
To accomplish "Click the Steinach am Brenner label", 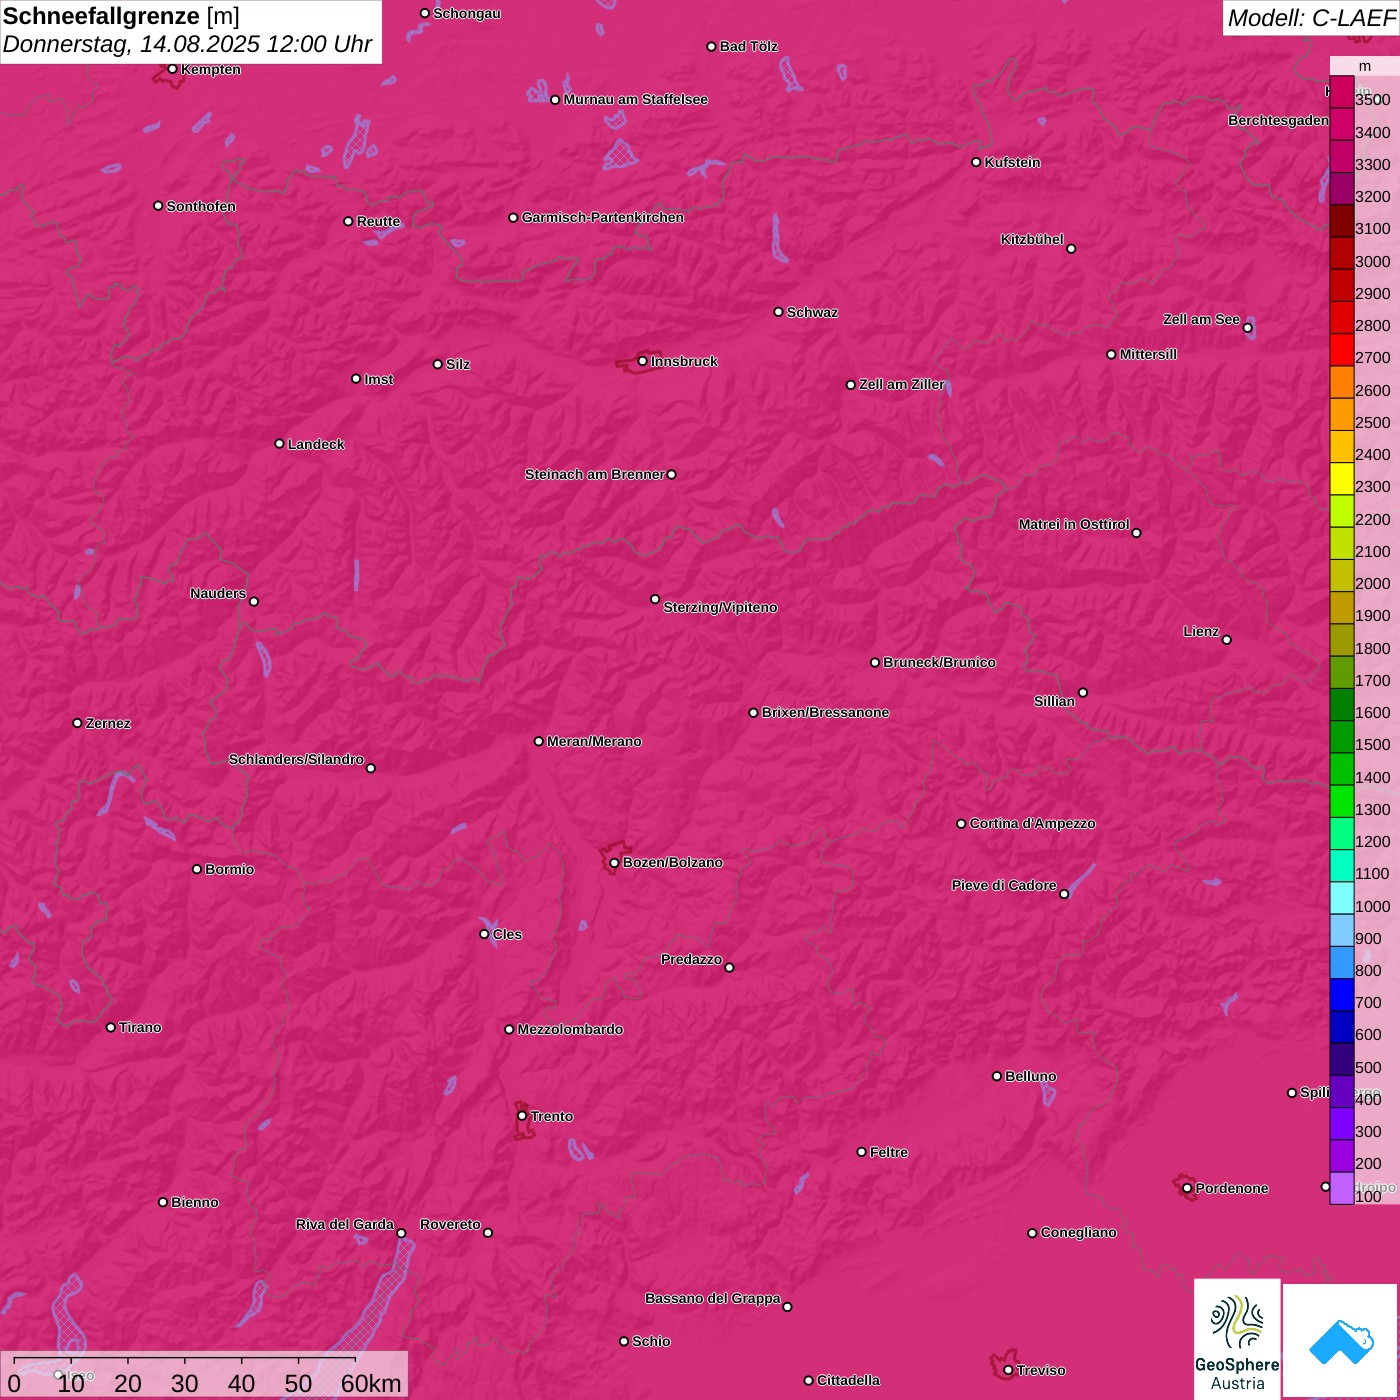I will coord(594,474).
